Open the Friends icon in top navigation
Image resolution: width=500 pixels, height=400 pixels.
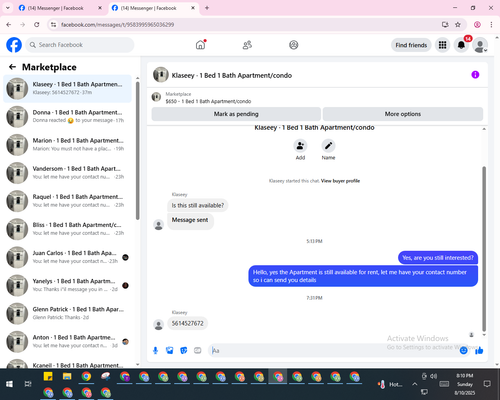tap(247, 45)
